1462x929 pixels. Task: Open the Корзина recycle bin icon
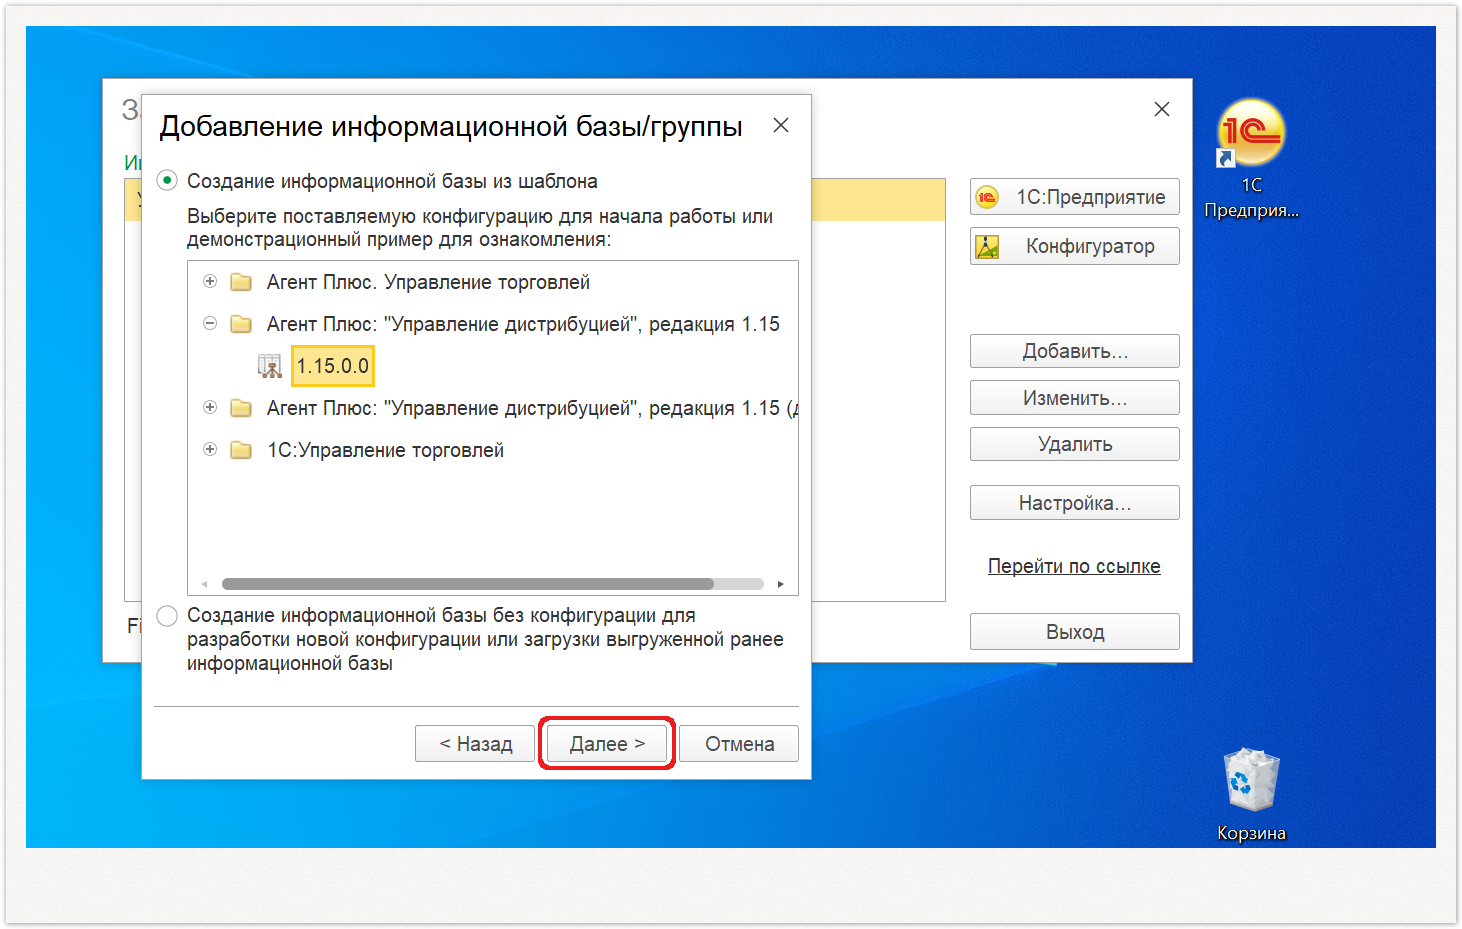pos(1251,780)
